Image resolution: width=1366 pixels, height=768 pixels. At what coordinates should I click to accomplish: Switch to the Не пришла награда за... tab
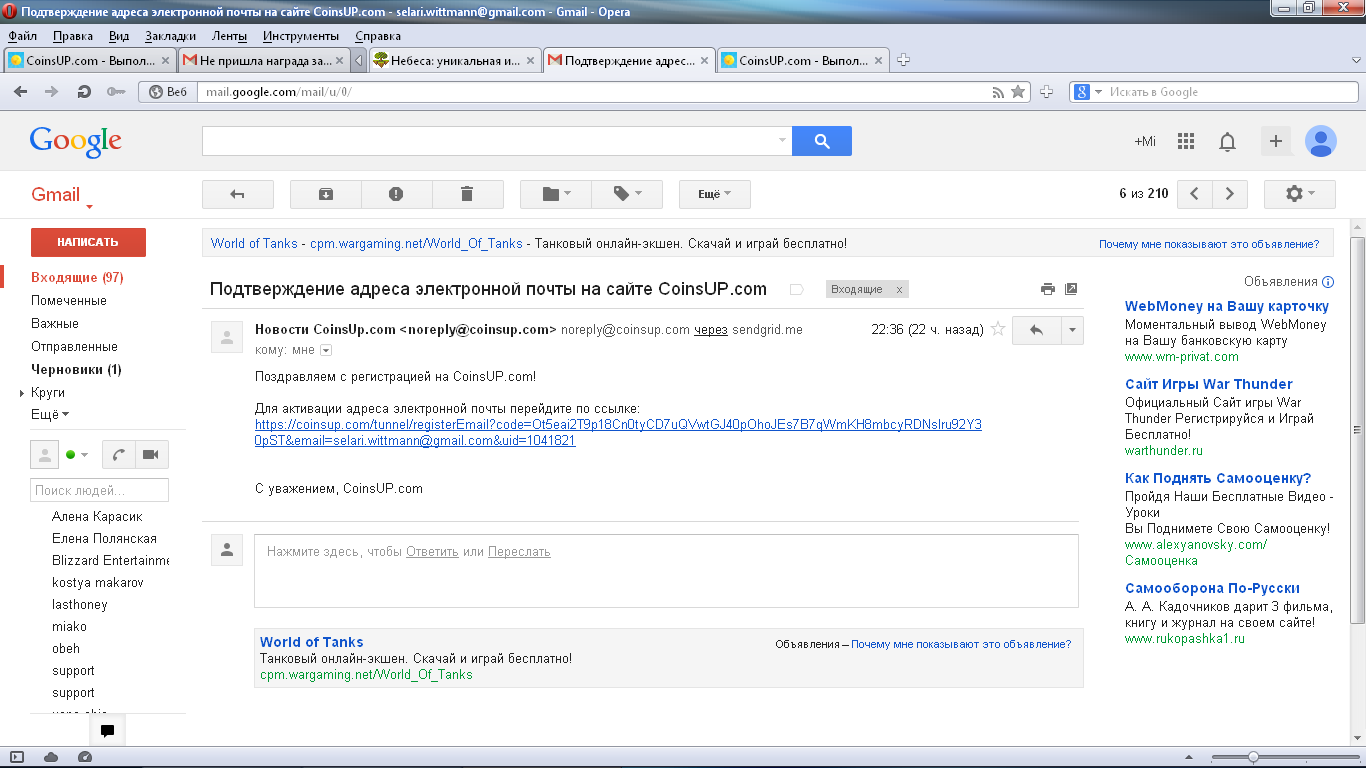262,60
